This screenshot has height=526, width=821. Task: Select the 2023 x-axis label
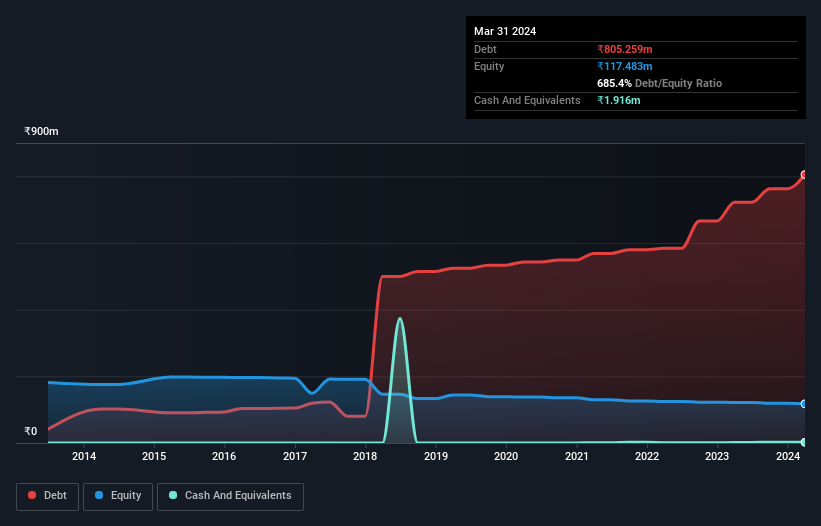[717, 456]
